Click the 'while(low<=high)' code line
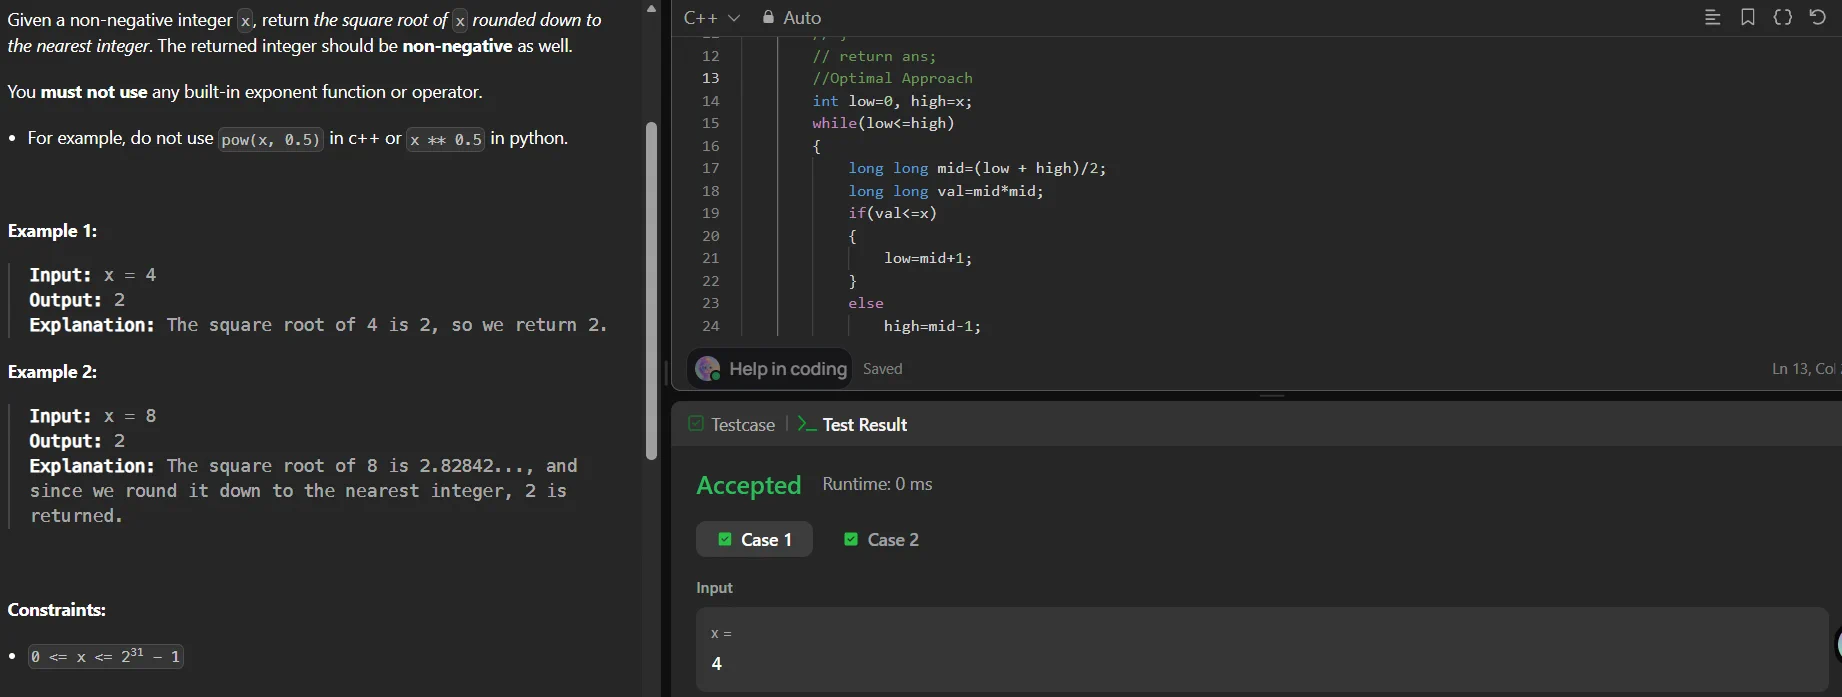This screenshot has width=1842, height=697. click(x=883, y=123)
